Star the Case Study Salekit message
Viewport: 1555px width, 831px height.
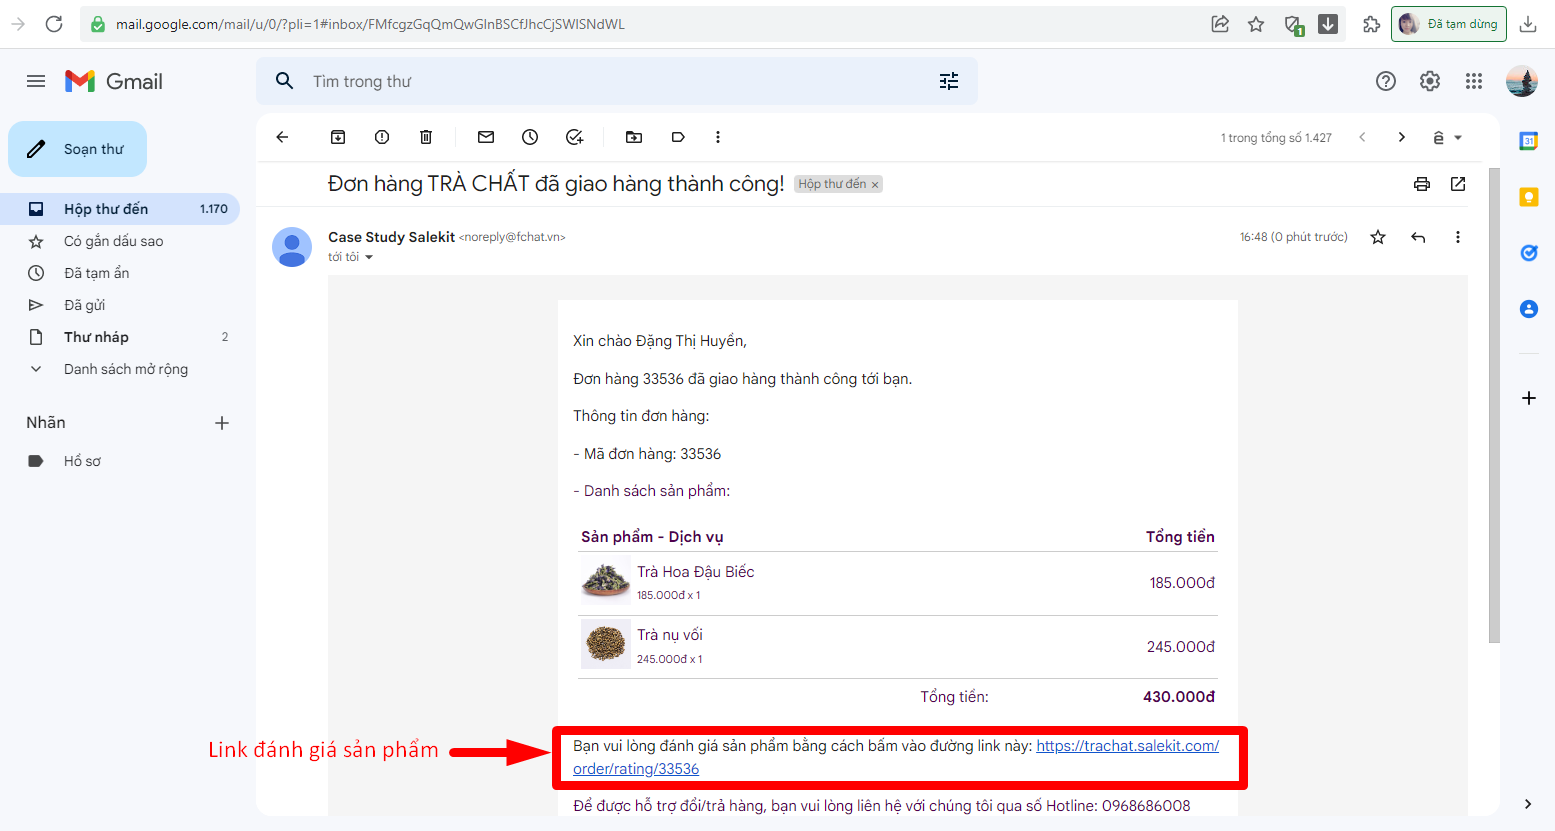[x=1377, y=237]
